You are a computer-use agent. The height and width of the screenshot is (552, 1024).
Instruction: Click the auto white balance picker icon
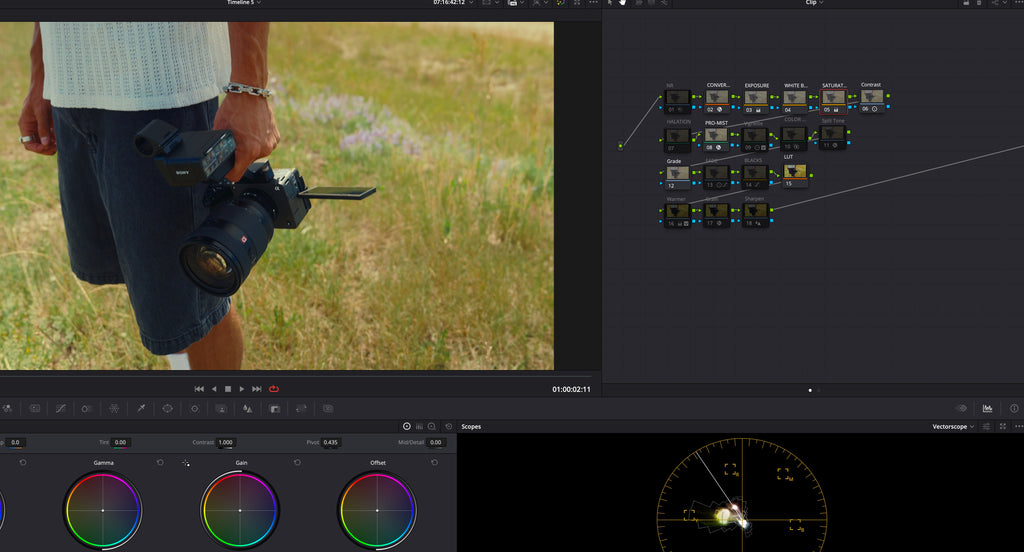coord(186,463)
